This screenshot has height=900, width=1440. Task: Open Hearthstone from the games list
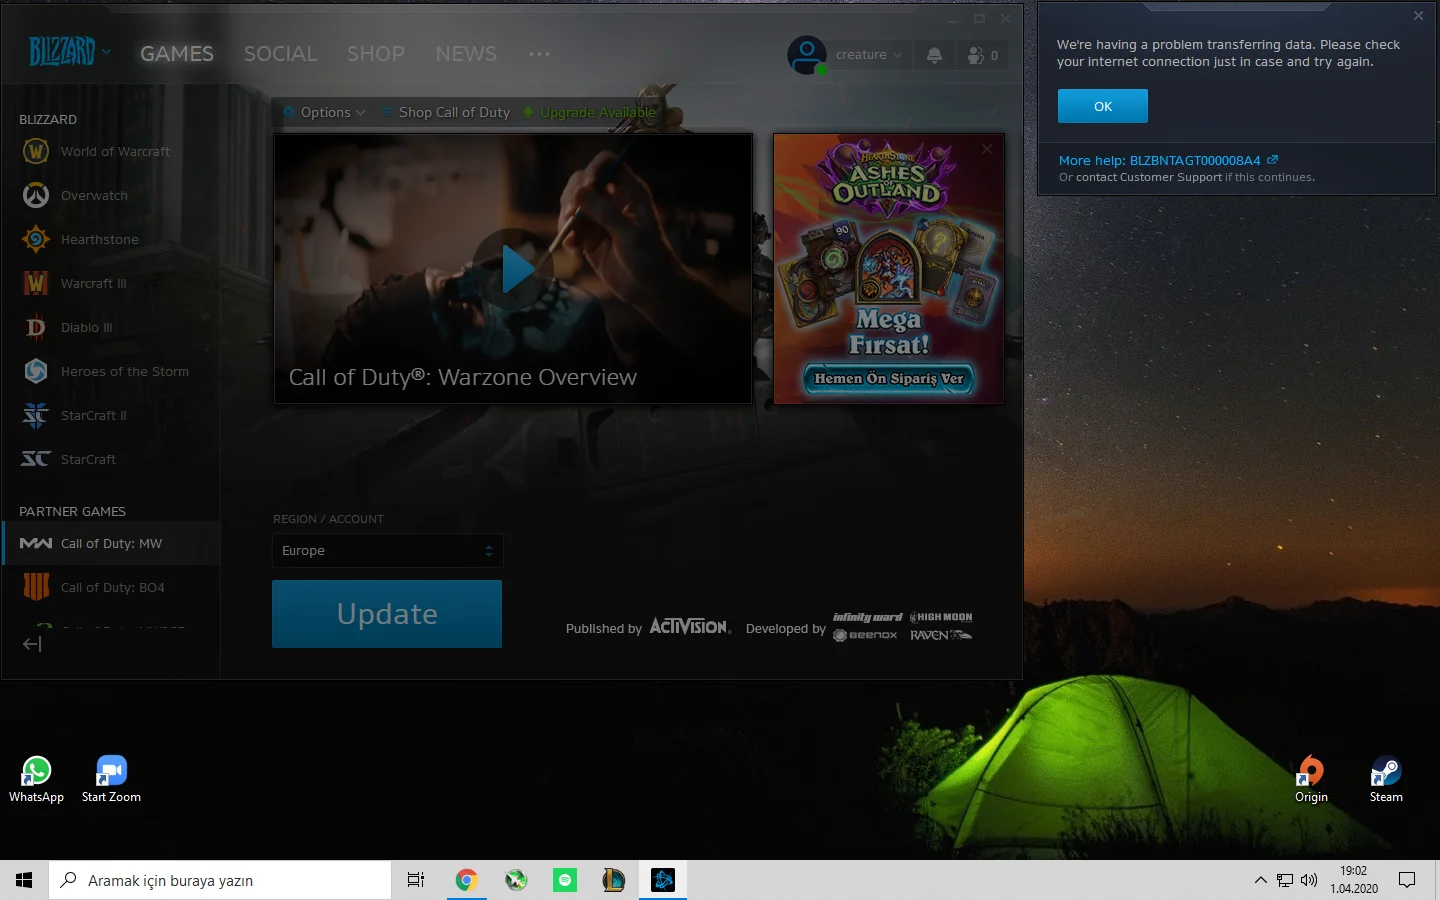(100, 239)
